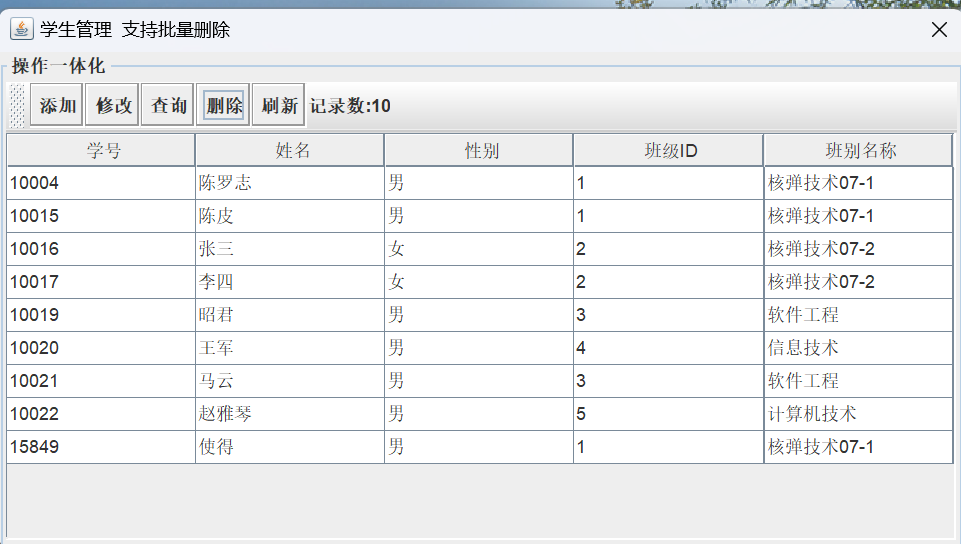Screen dimensions: 961x544
Task: Click the name cell 陈皮
Action: 290,216
